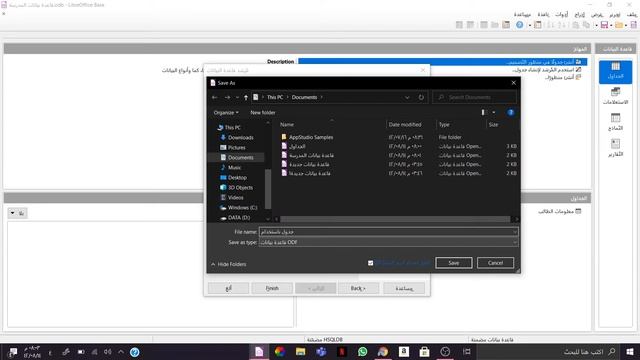Open the بلا preview dropdown in Base window
640x360 pixels.
tap(17, 213)
